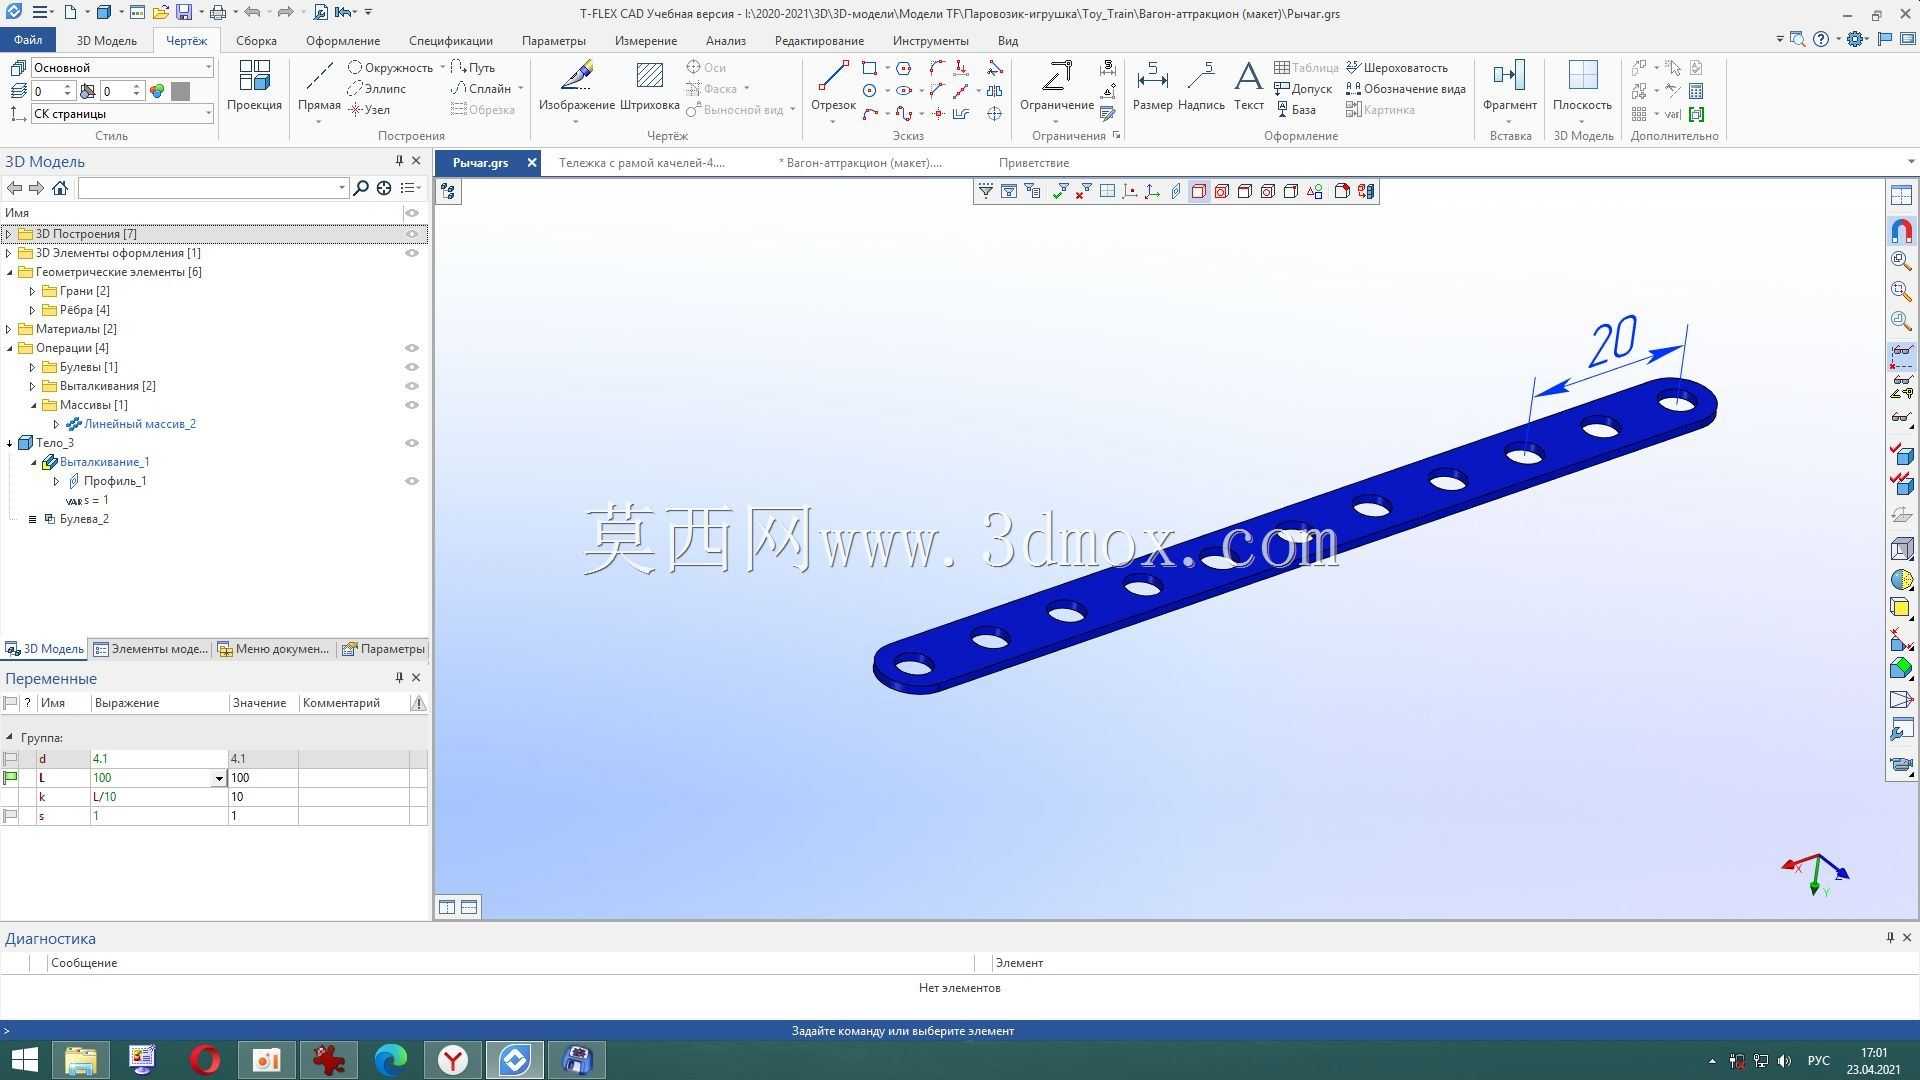The image size is (1920, 1080).
Task: Open the Плоскость workplane tool
Action: pyautogui.click(x=1582, y=86)
